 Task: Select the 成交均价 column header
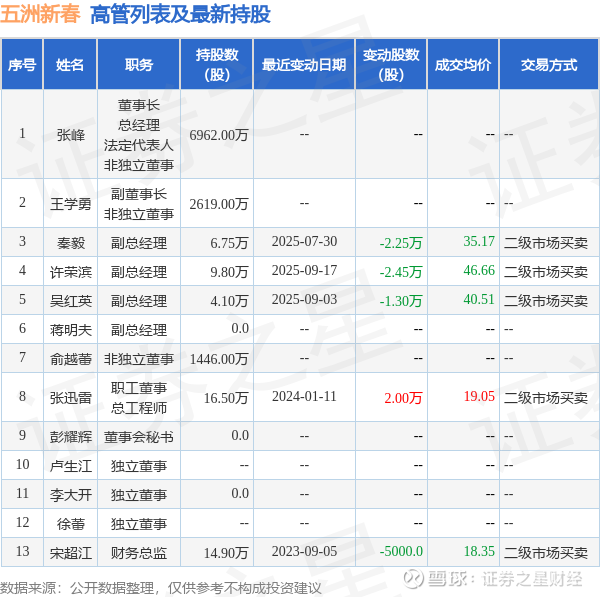click(x=463, y=64)
